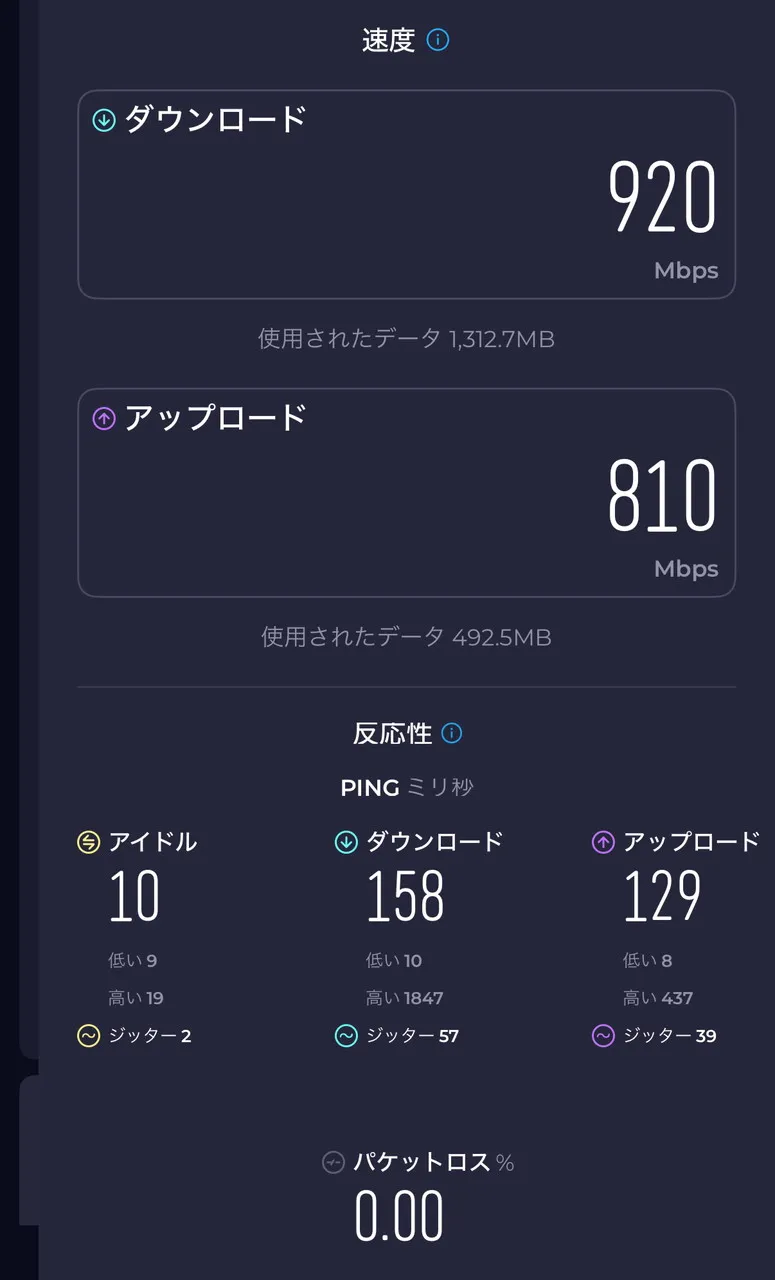Click the packet loss icon

tap(333, 1163)
